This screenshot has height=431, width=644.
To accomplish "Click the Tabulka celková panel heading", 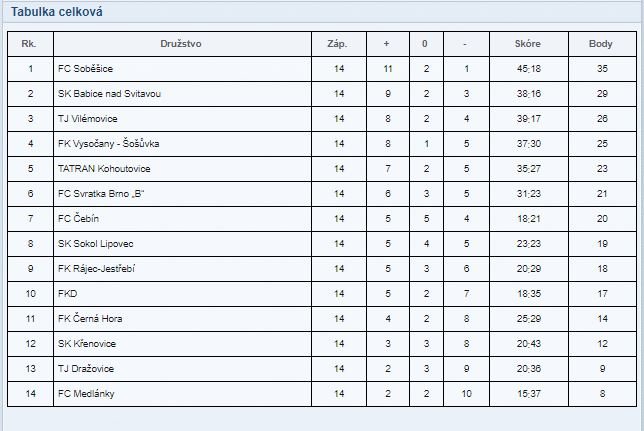I will click(x=57, y=12).
